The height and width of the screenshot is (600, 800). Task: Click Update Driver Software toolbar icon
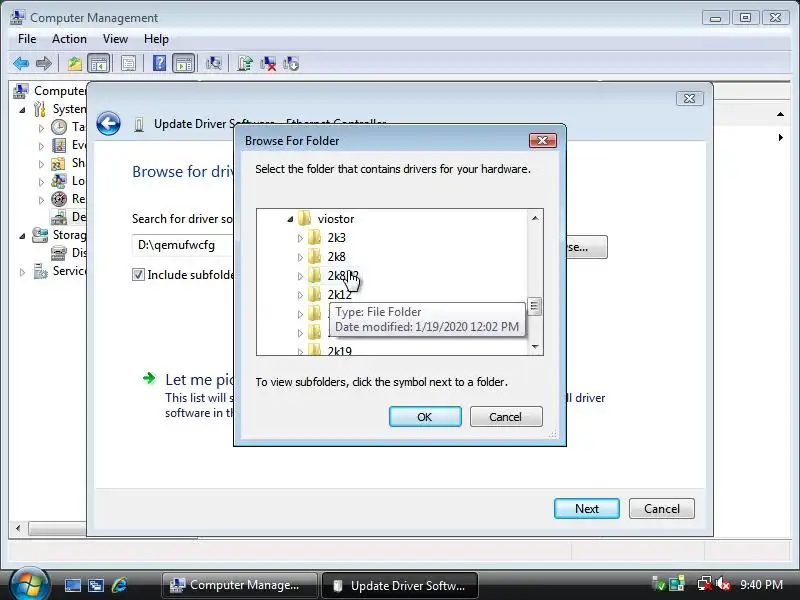pos(244,64)
